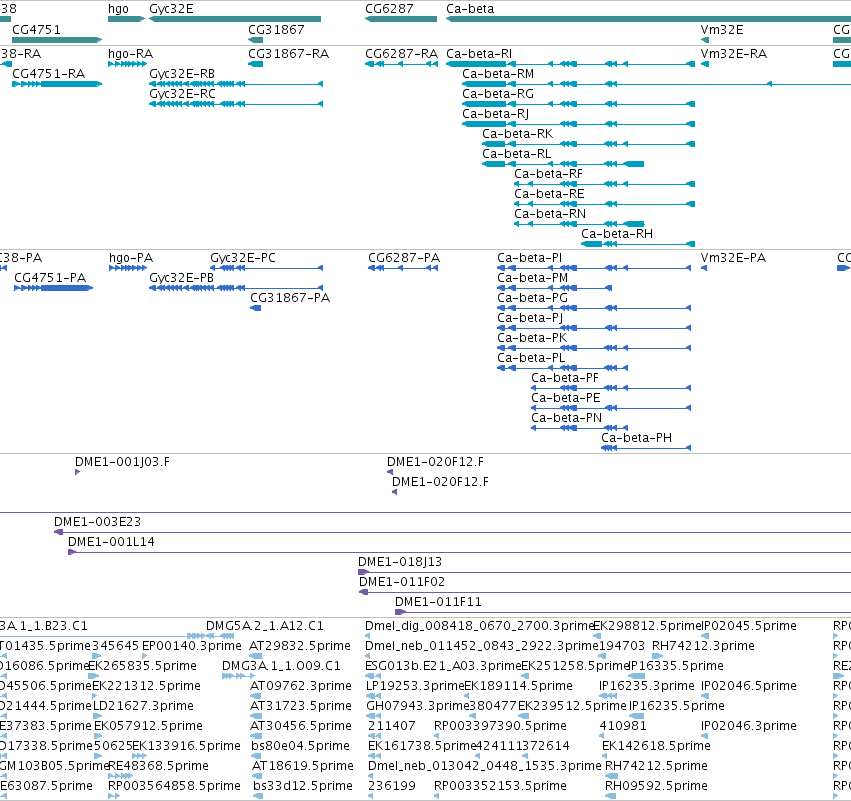Click the DME1-001J03.F feature
The width and height of the screenshot is (851, 801).
78,472
